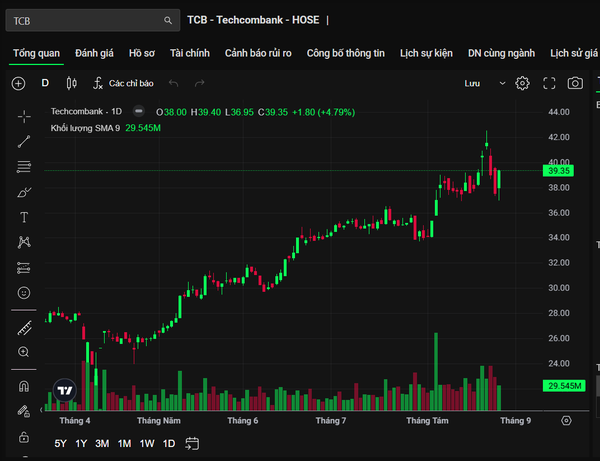This screenshot has width=600, height=461.
Task: Open the D interval dropdown
Action: point(45,83)
